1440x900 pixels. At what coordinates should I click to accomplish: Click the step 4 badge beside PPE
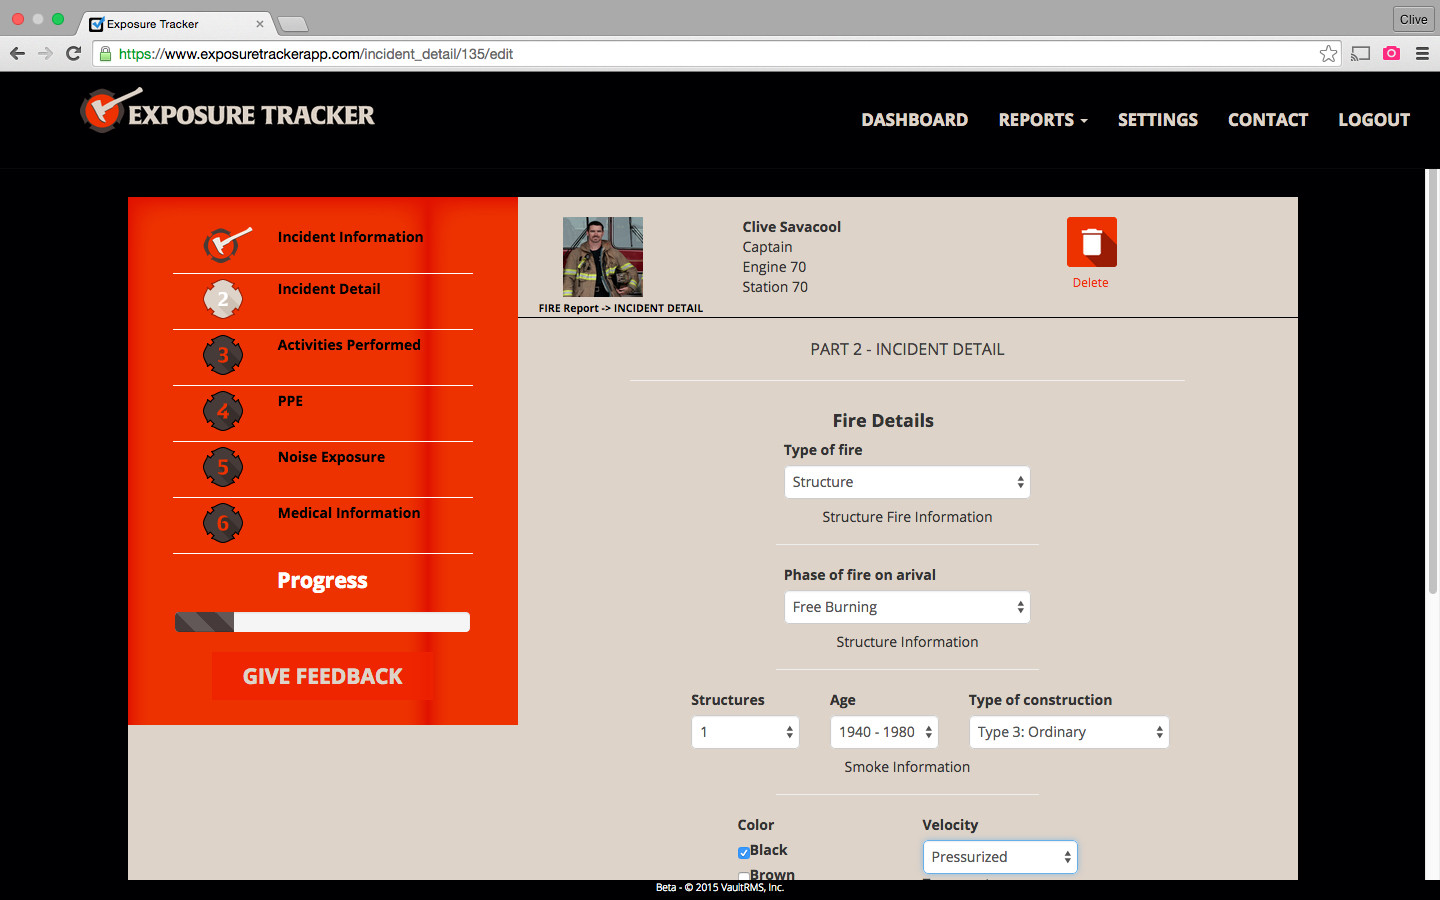tap(223, 411)
